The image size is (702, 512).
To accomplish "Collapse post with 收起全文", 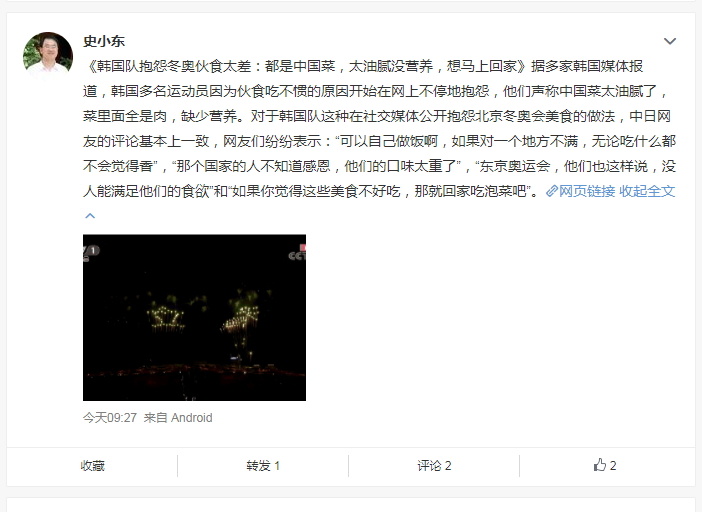I will pos(647,192).
